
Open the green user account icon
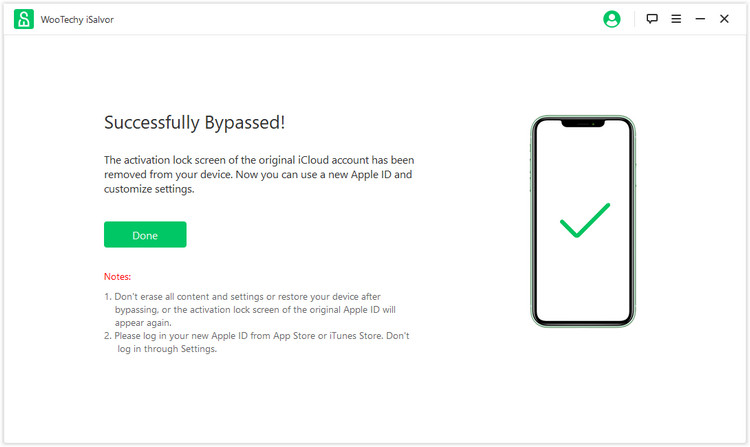[612, 19]
